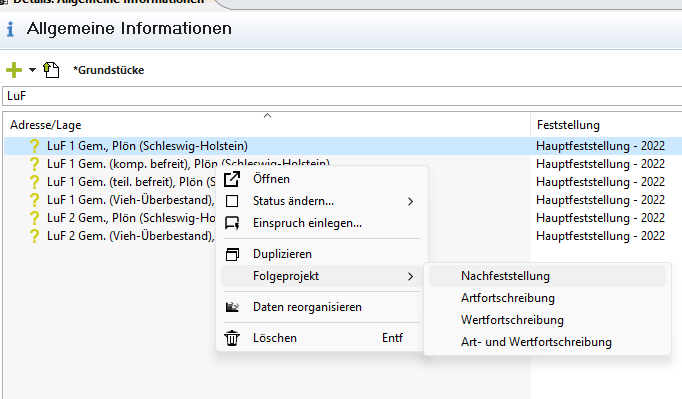Click the status icon of the LuF 2 Gem., Plön row
The width and height of the screenshot is (682, 399).
[x=34, y=218]
